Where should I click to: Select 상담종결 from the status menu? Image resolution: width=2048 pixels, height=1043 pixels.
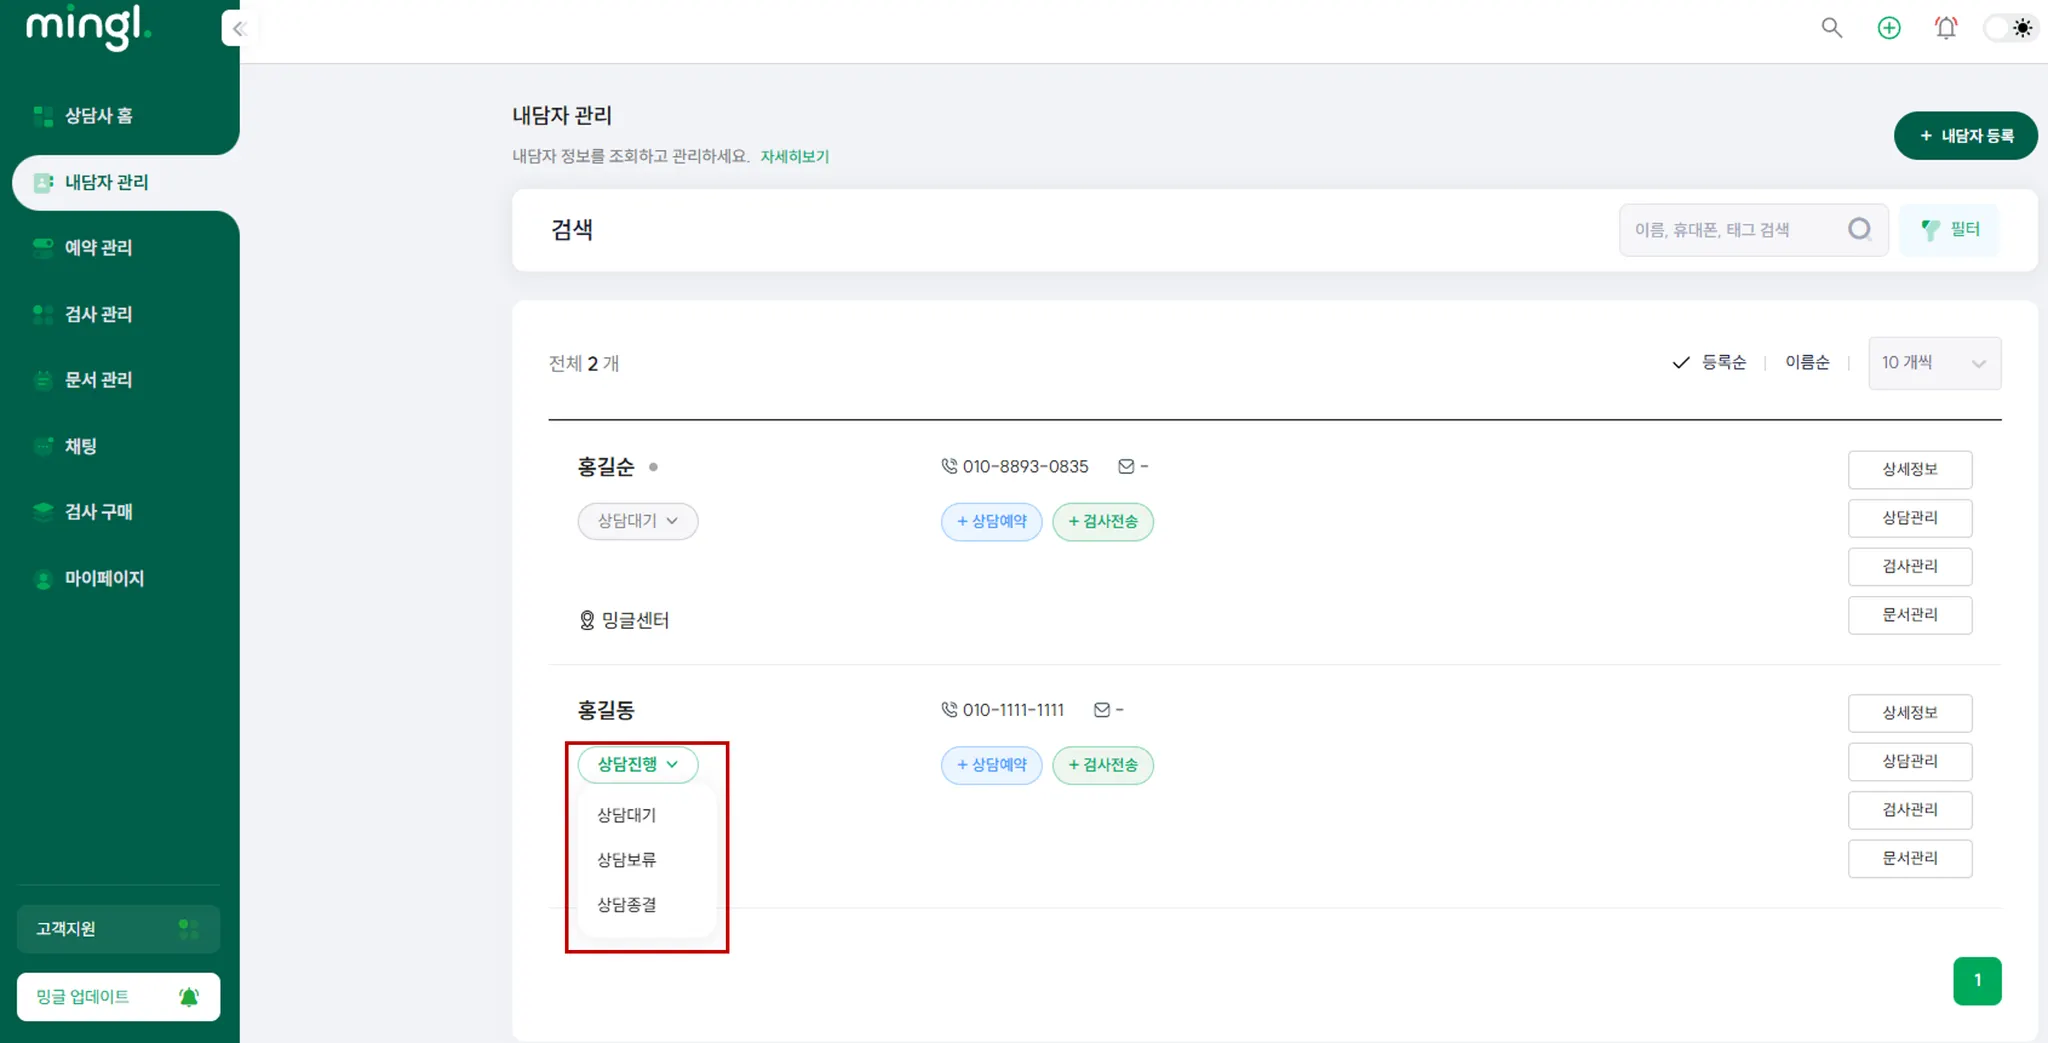[627, 905]
